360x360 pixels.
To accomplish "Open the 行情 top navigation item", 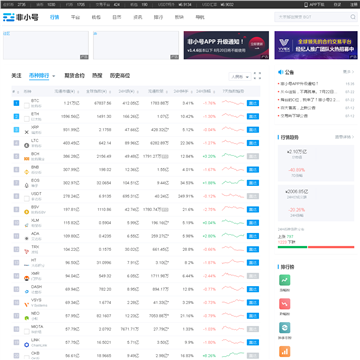I will (55, 17).
